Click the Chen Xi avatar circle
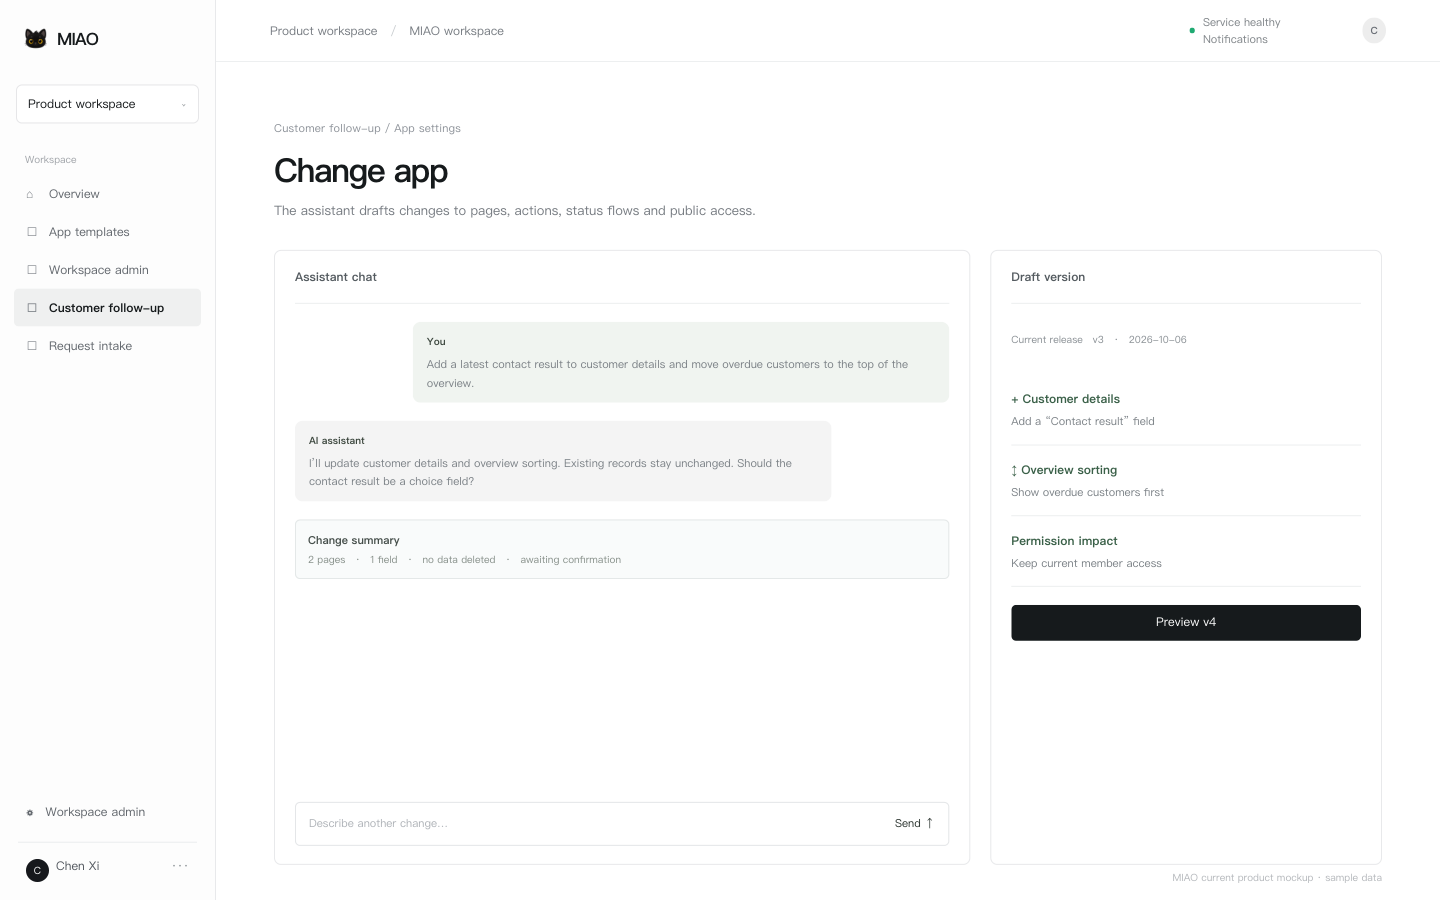 pos(37,870)
